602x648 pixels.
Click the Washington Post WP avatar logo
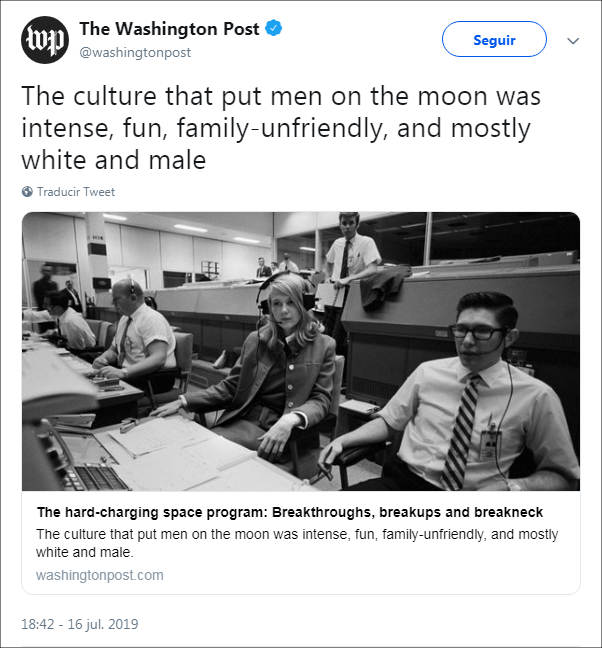[45, 40]
